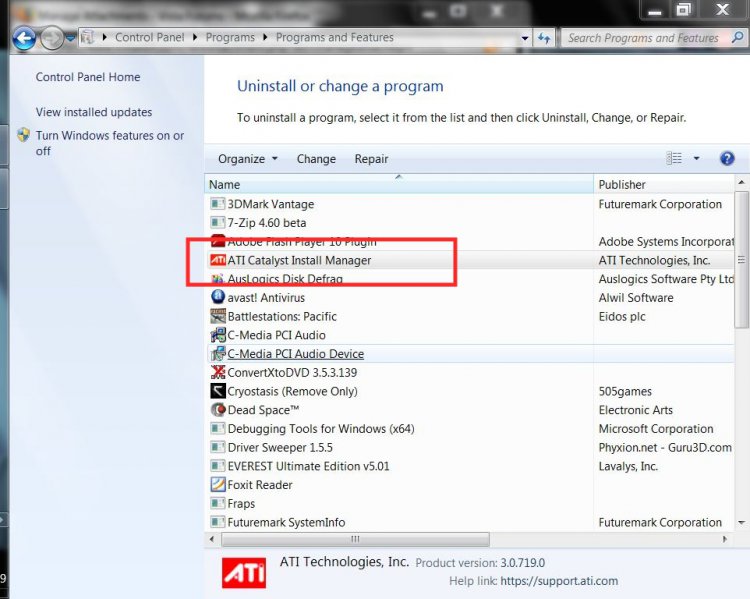Viewport: 750px width, 599px height.
Task: Select the Foxit Reader icon
Action: 218,485
